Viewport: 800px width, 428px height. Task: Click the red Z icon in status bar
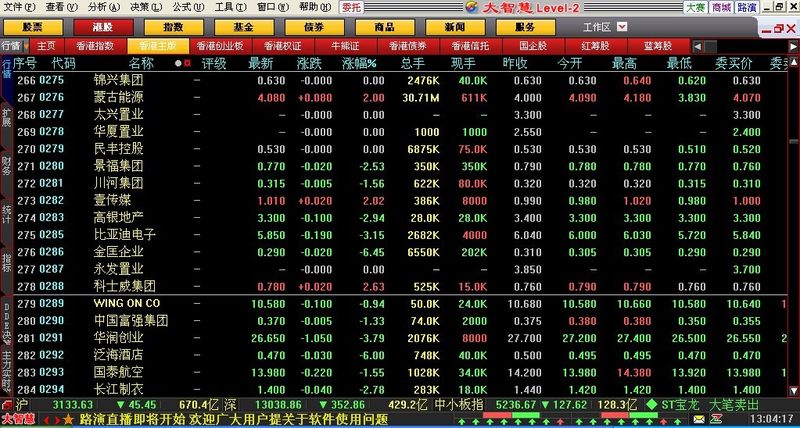pyautogui.click(x=715, y=420)
